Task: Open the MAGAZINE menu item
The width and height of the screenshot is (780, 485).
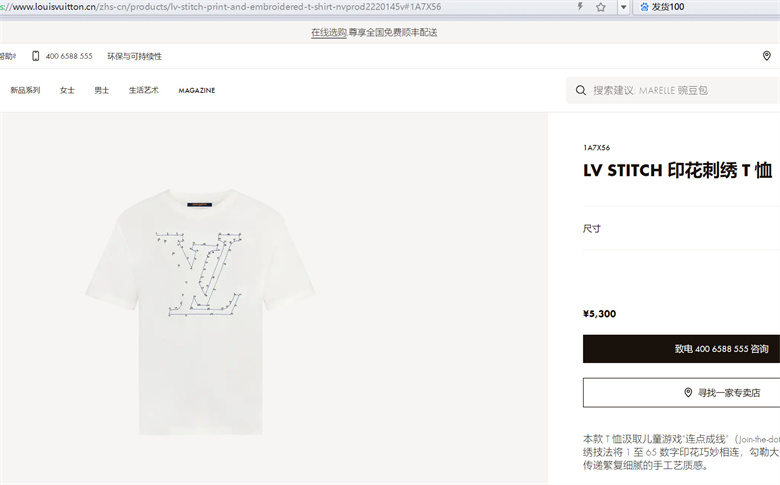Action: [196, 90]
